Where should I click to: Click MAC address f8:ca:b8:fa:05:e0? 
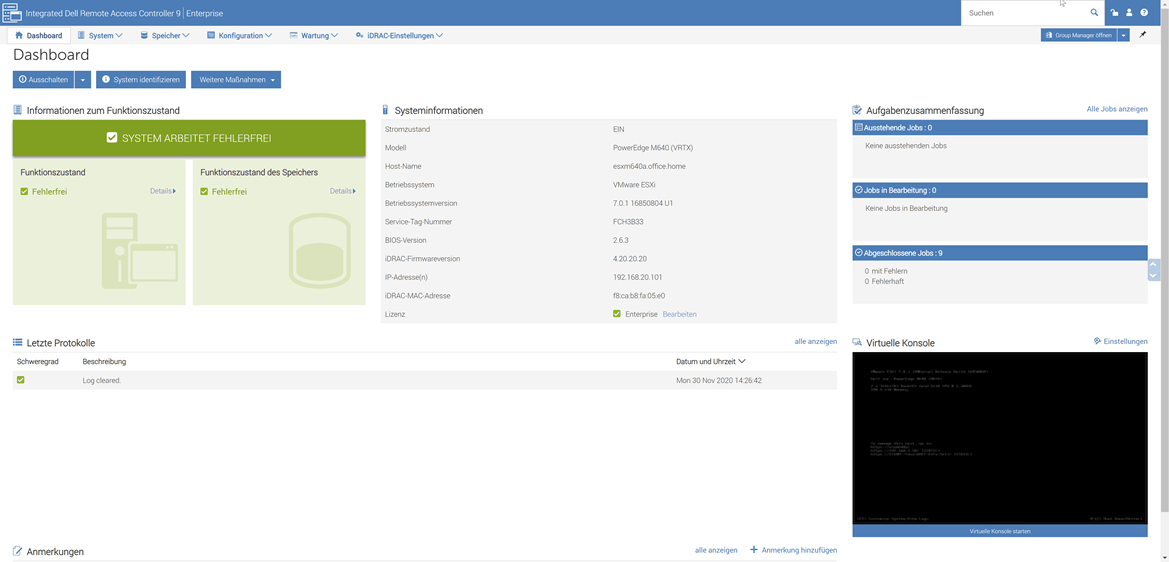(x=638, y=295)
